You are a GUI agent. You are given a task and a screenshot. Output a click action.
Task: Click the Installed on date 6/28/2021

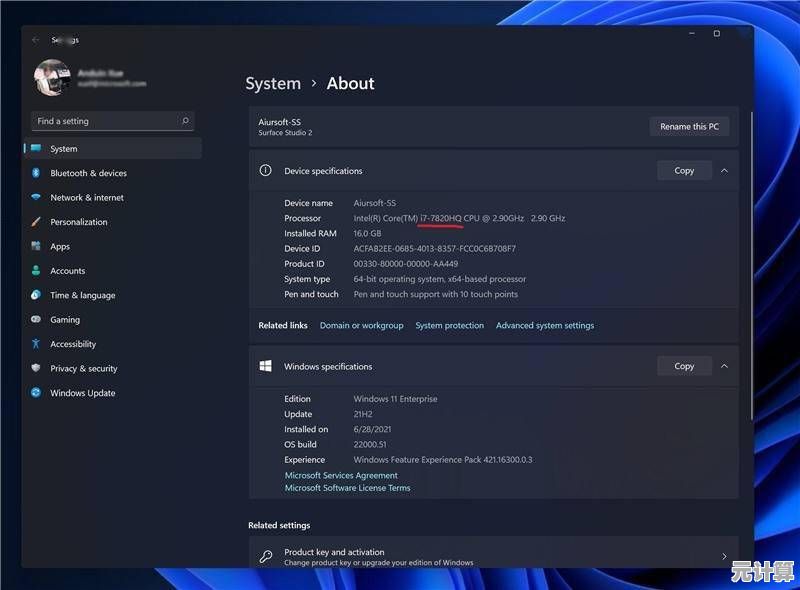click(x=372, y=429)
